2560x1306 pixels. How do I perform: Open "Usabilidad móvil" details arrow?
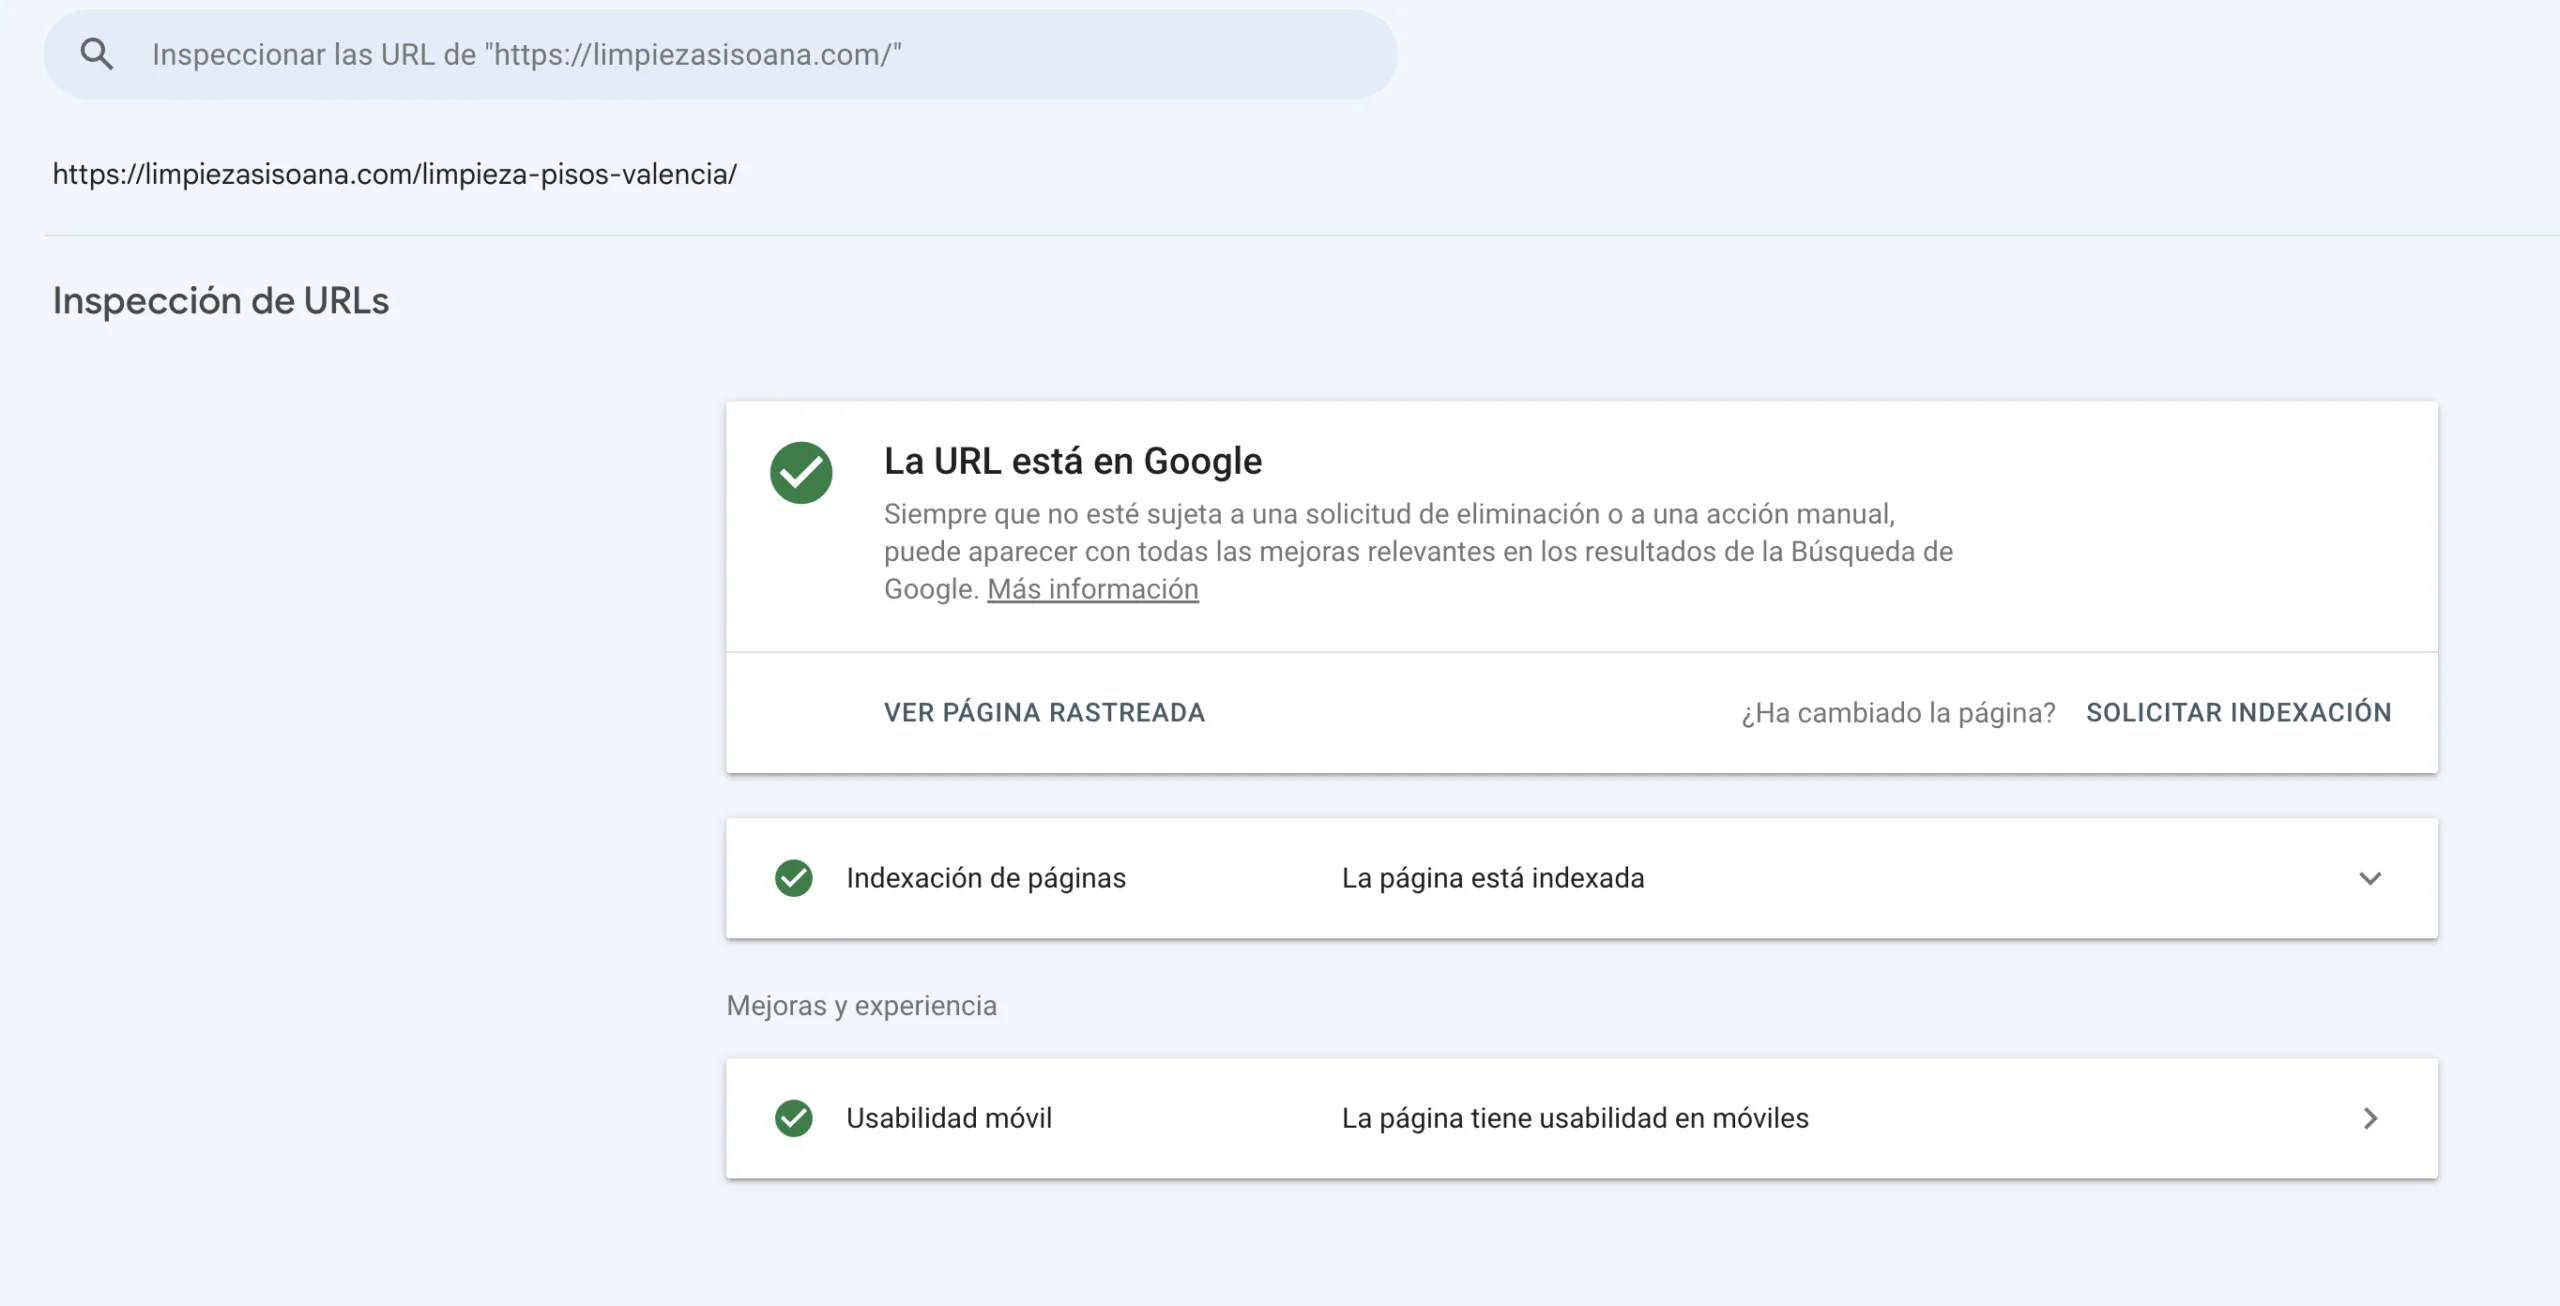(2370, 1118)
